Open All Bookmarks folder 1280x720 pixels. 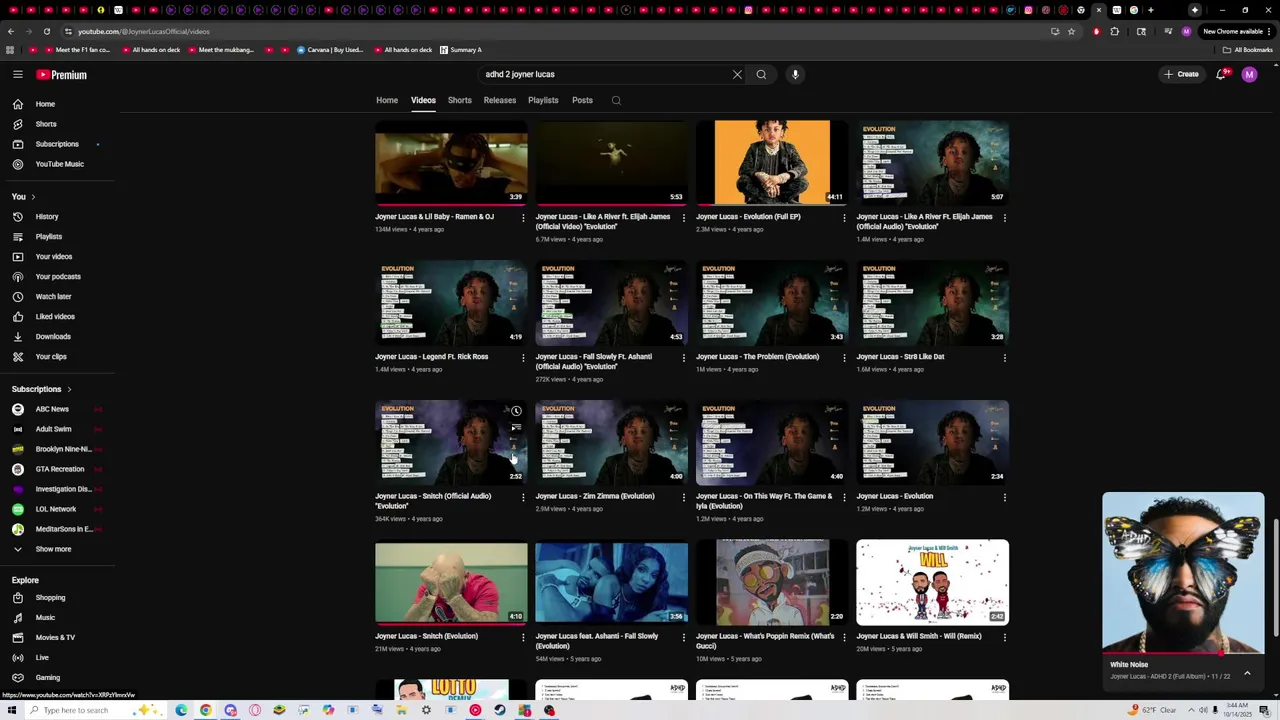pos(1247,50)
